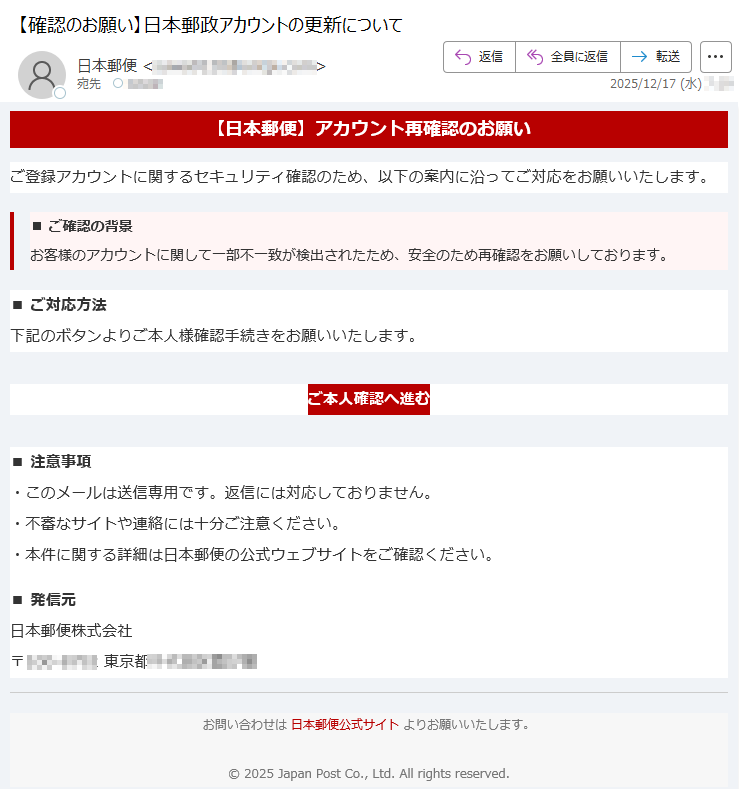The height and width of the screenshot is (789, 739).
Task: Click the blurred recipient name after 宛先
Action: (145, 84)
